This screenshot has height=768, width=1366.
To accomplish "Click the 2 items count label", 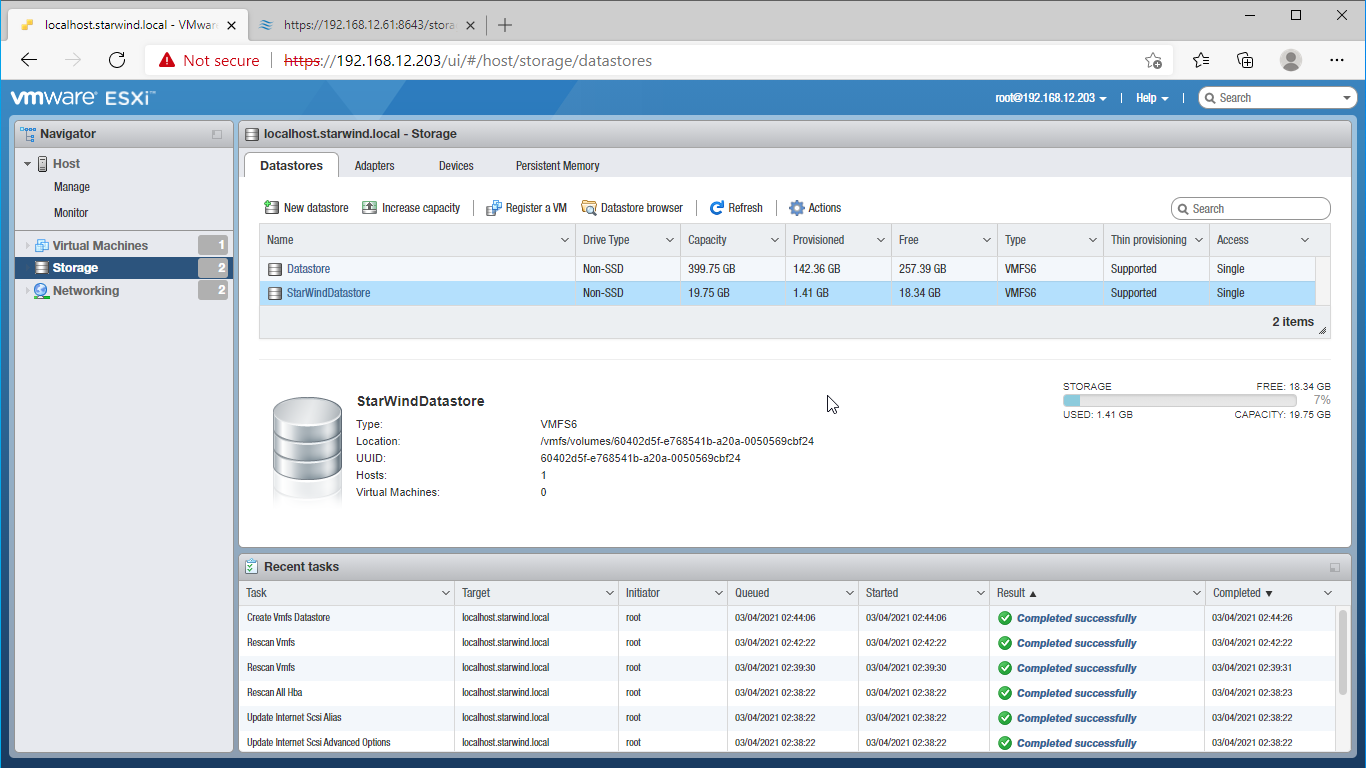I will [1293, 322].
